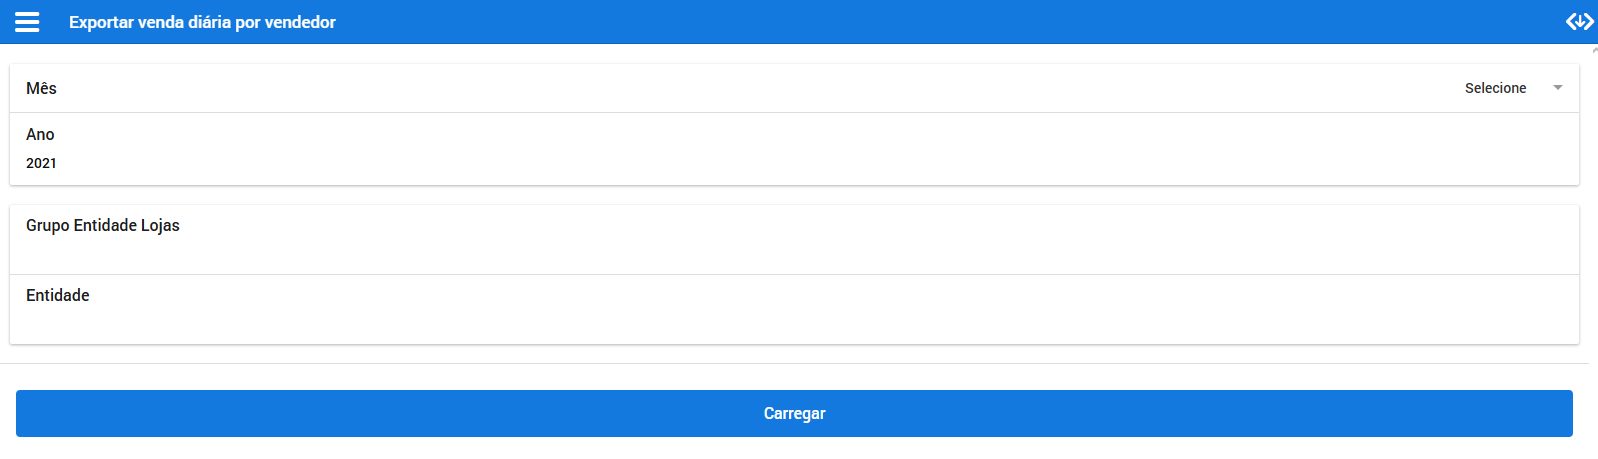Click the page title Exportar venda diária
1598x459 pixels.
(x=202, y=22)
